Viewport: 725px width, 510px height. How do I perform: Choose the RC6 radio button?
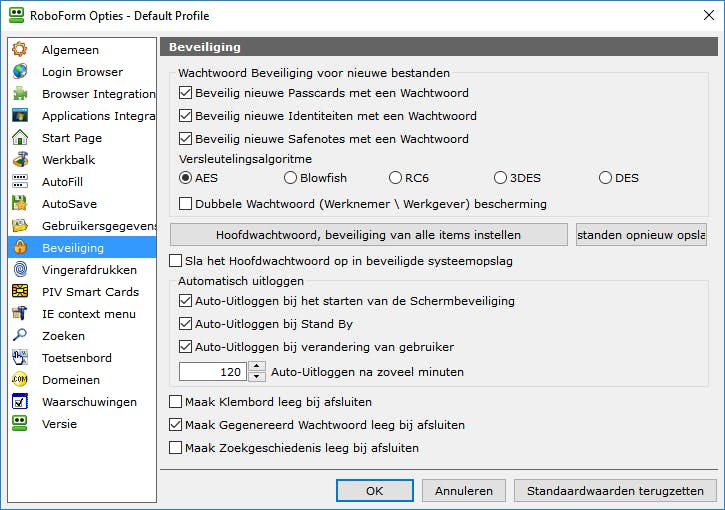[395, 178]
